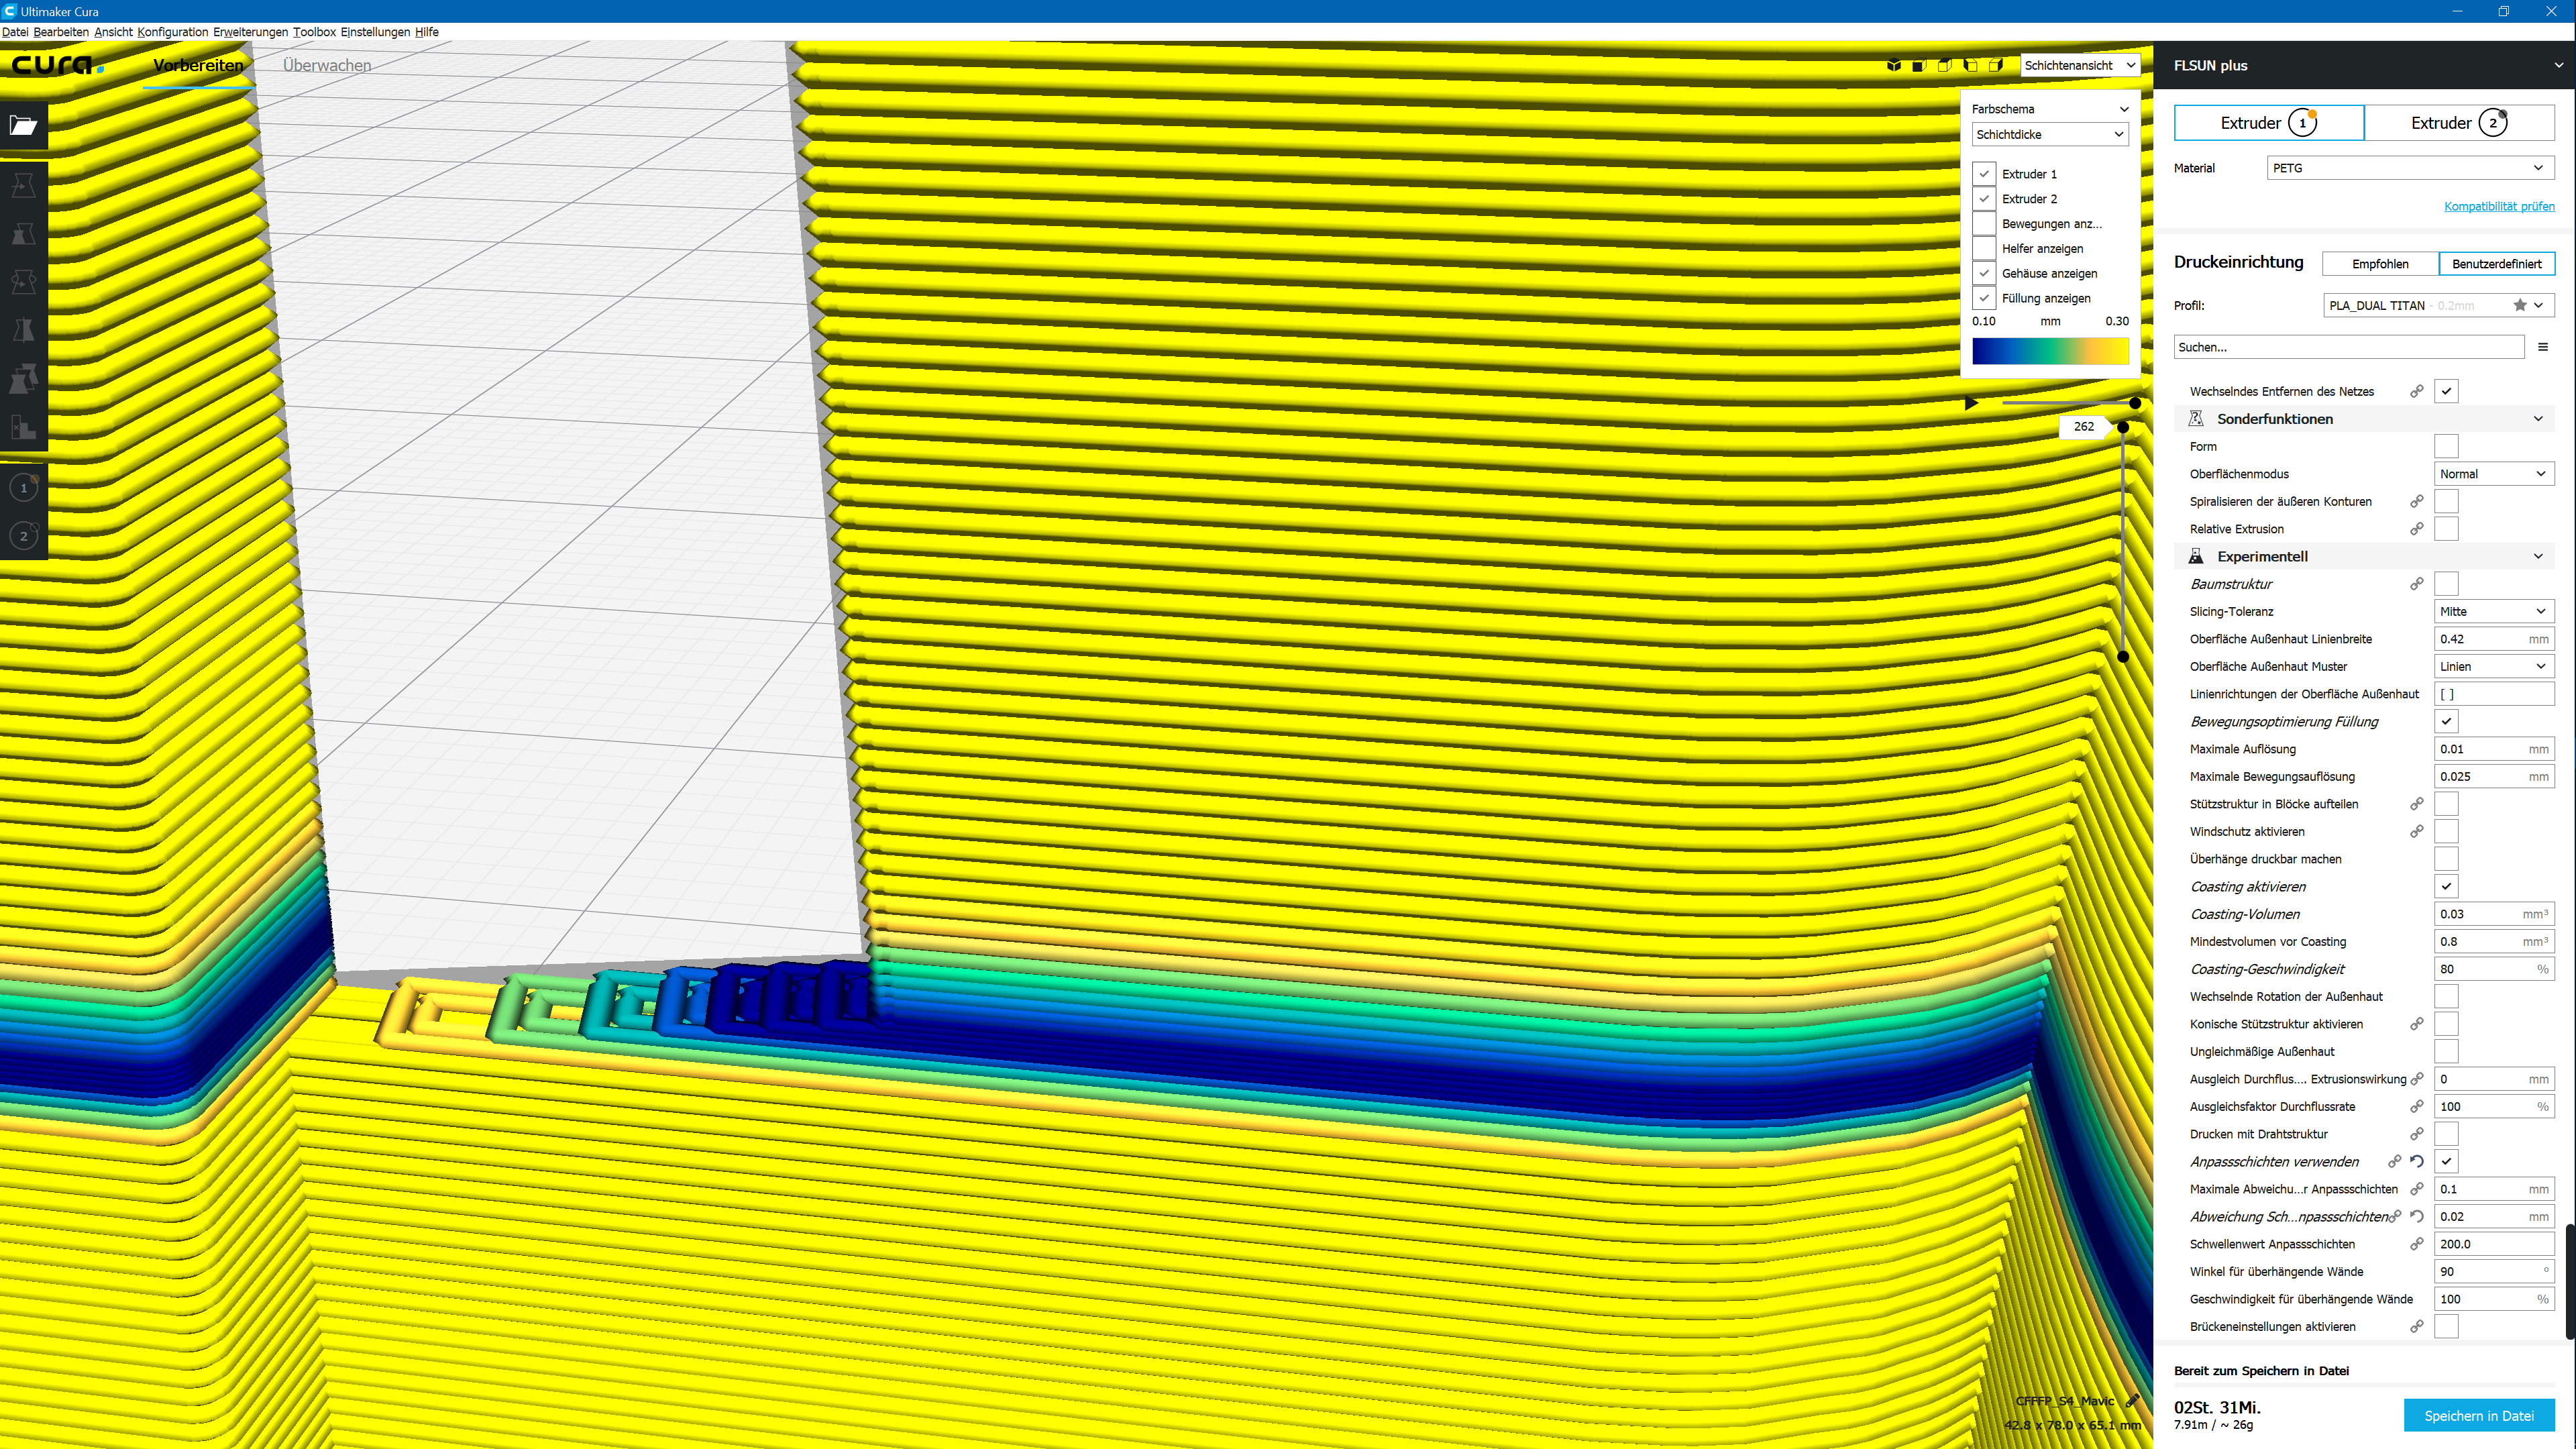Screen dimensions: 2576x1449
Task: Open the Schichtenansicht view mode dropdown
Action: tap(2080, 65)
